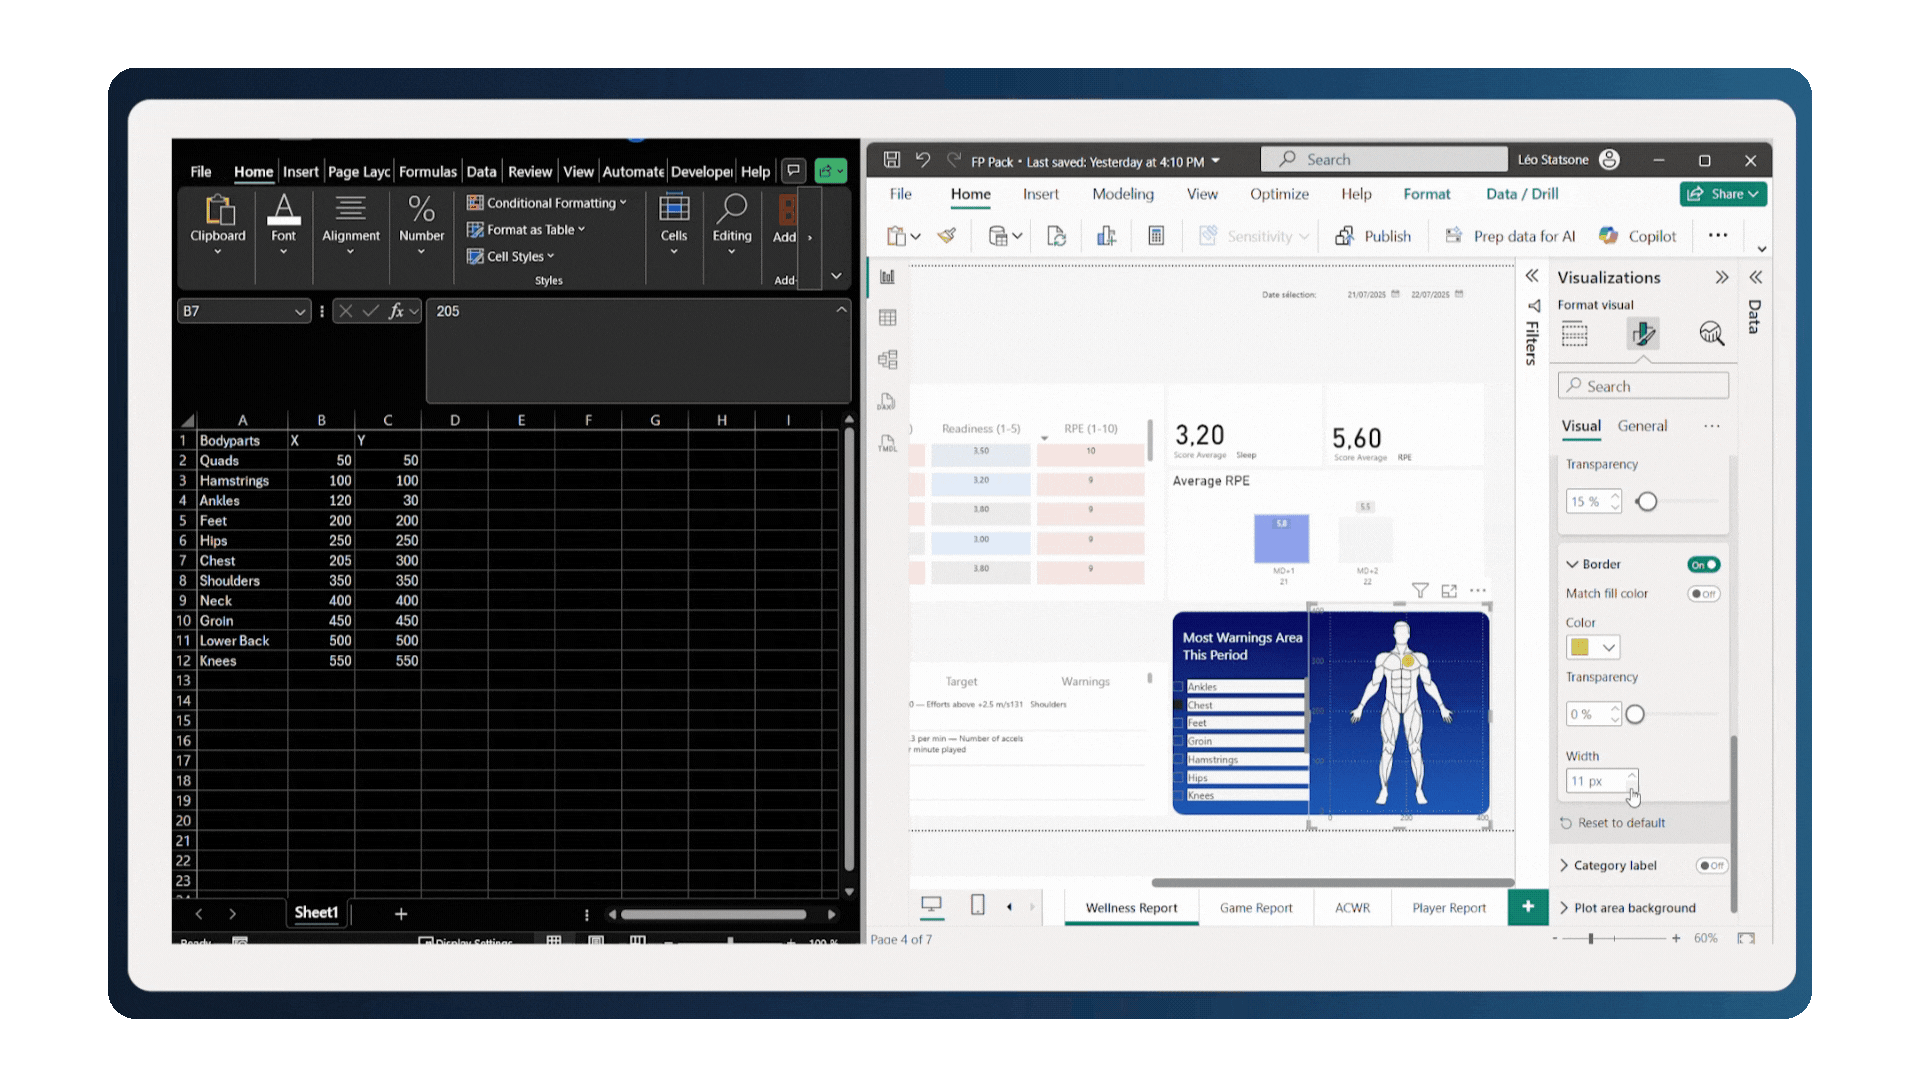Turn off the Border toggle
The image size is (1920, 1080).
(x=1703, y=565)
